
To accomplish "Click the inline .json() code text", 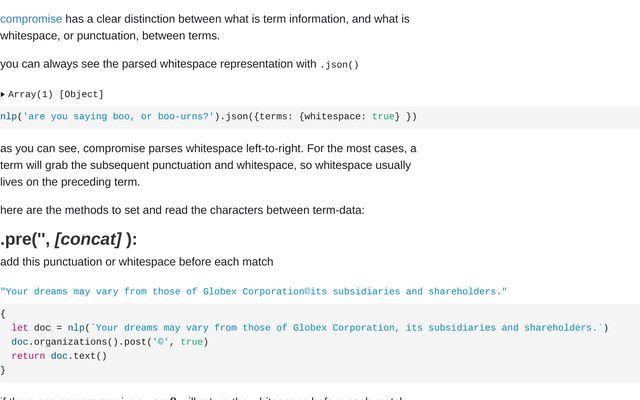I will tap(340, 64).
